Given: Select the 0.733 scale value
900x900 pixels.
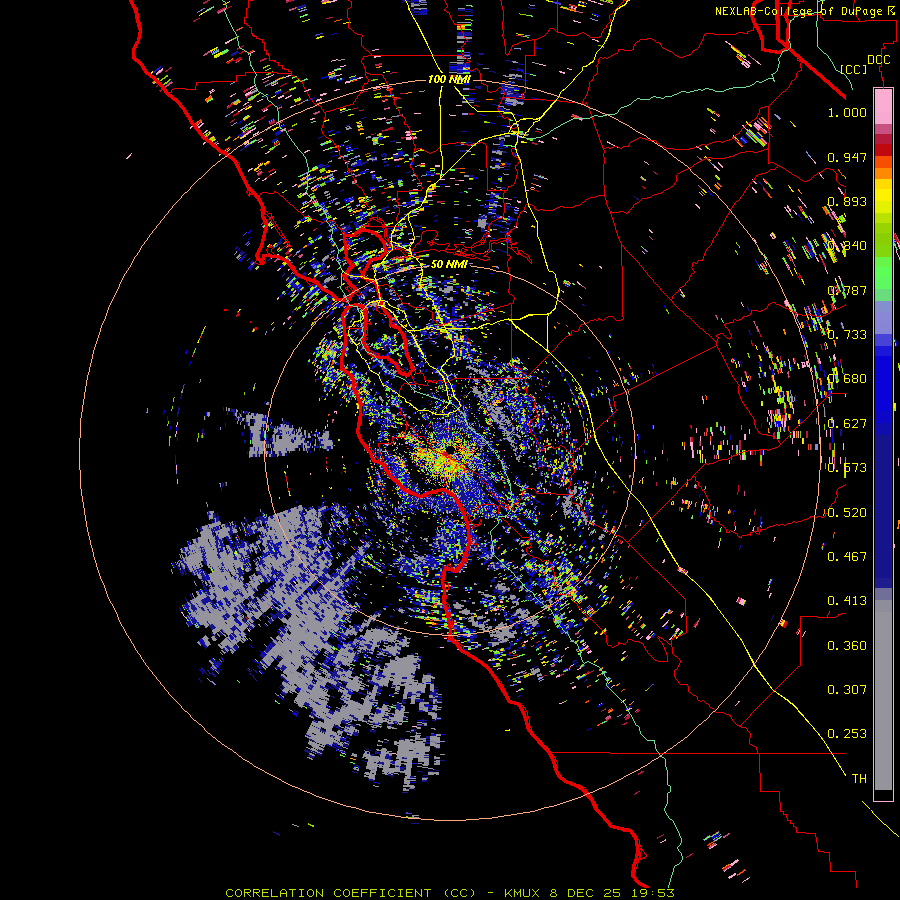Looking at the screenshot, I should [x=847, y=335].
